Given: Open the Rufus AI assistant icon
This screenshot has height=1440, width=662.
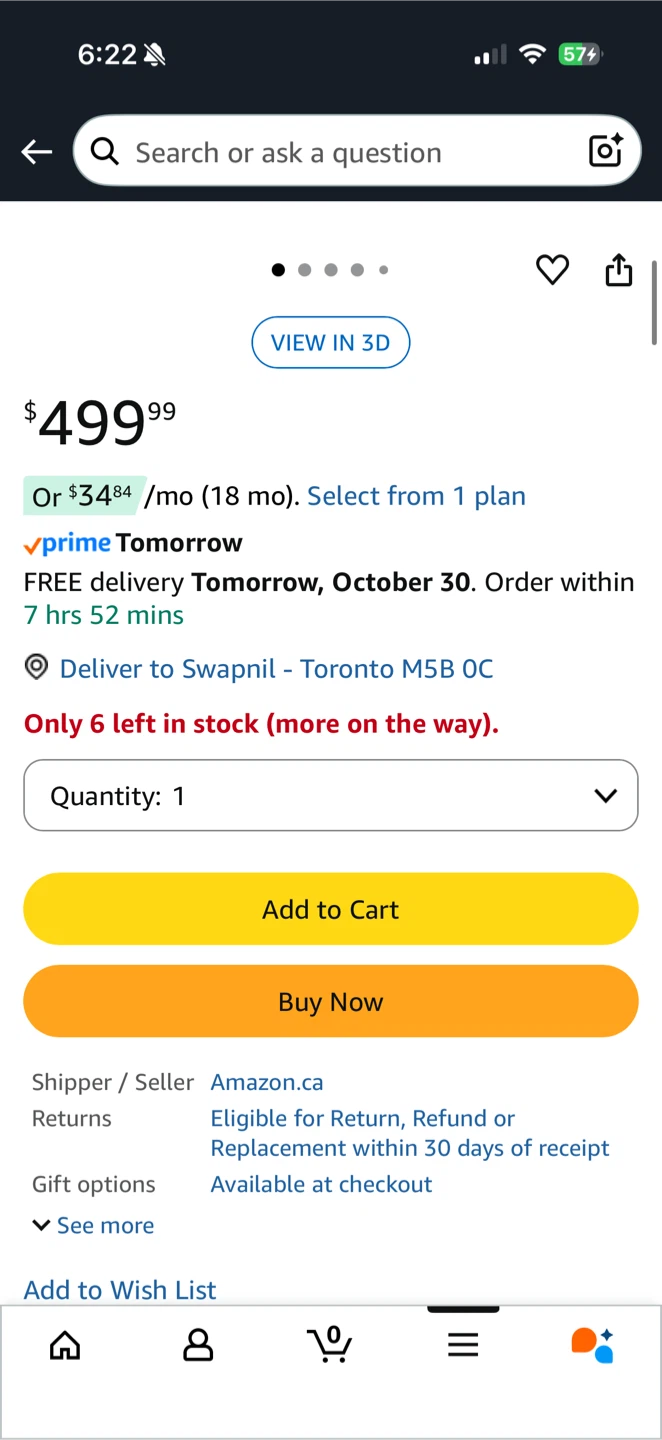Looking at the screenshot, I should pyautogui.click(x=593, y=1345).
